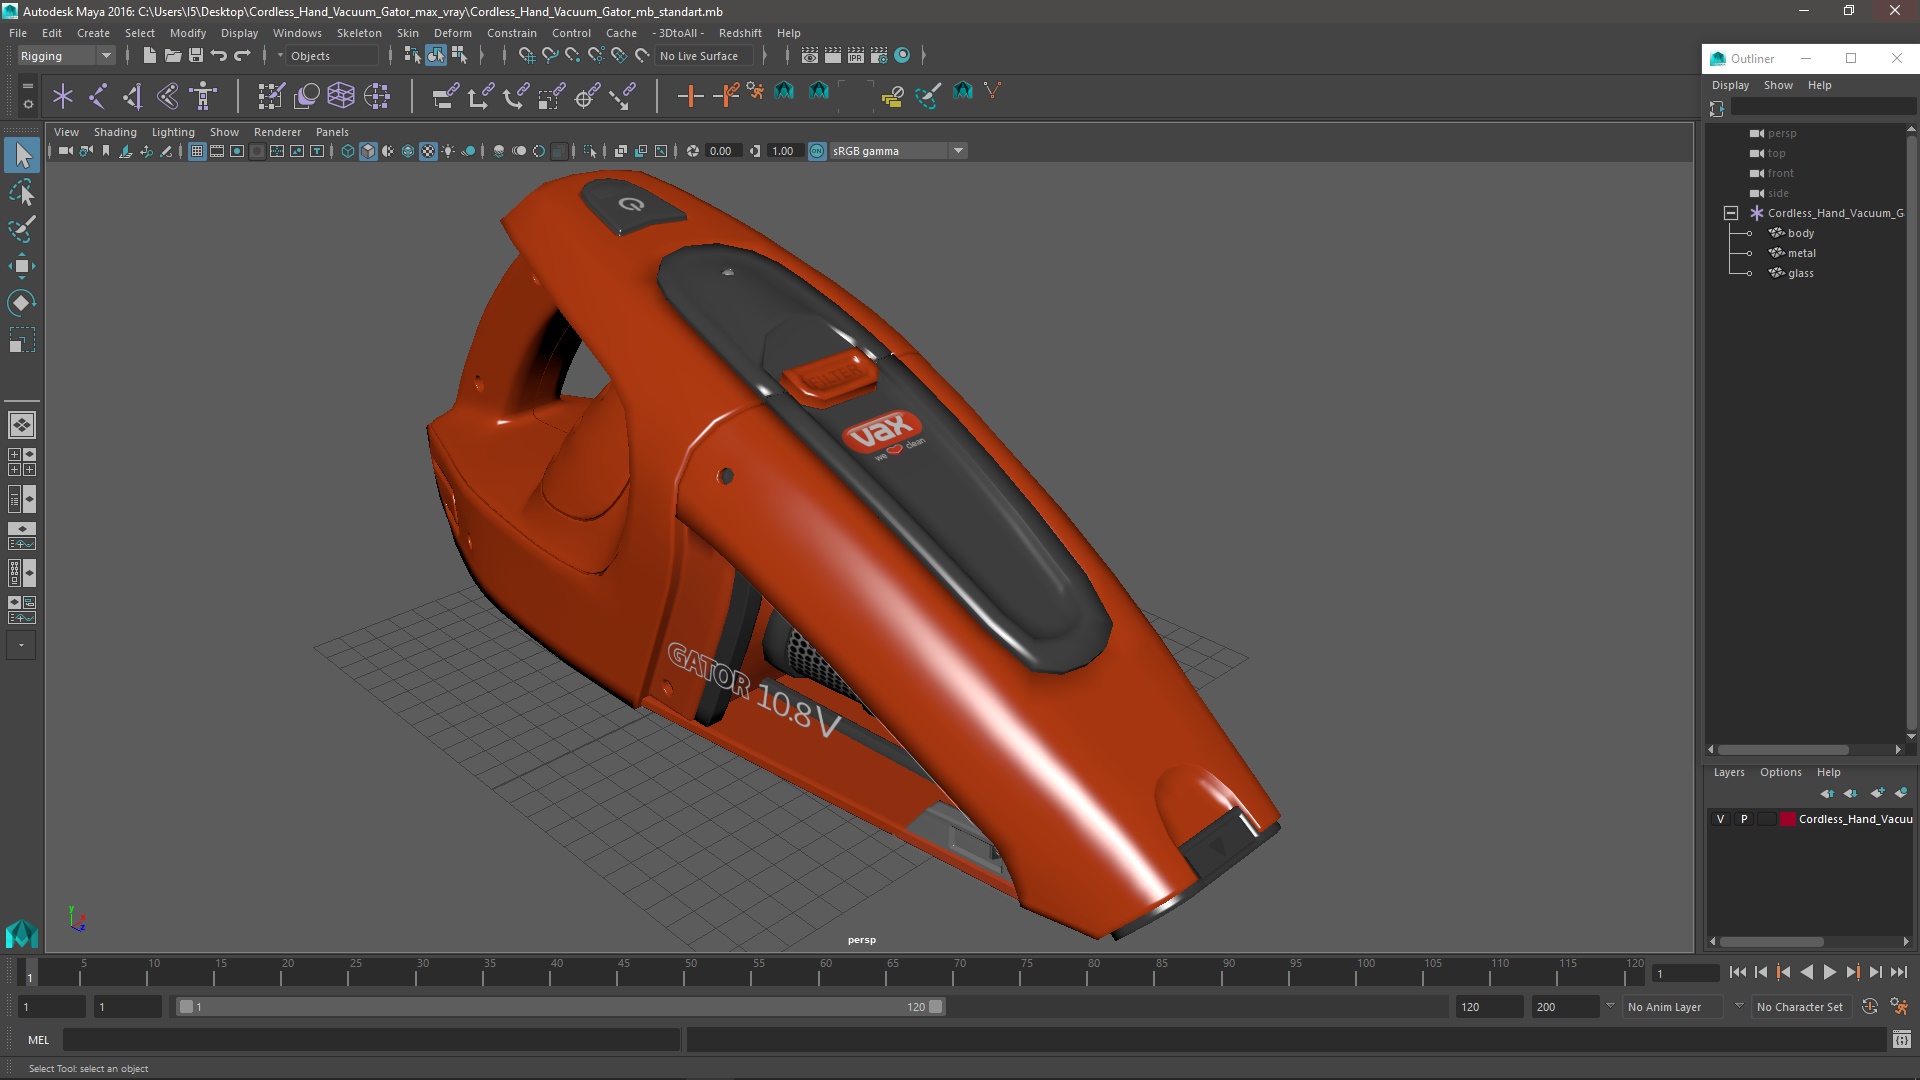The image size is (1920, 1080).
Task: Collapse the Cordless_Hand_Vacuum_G group
Action: pos(1731,213)
